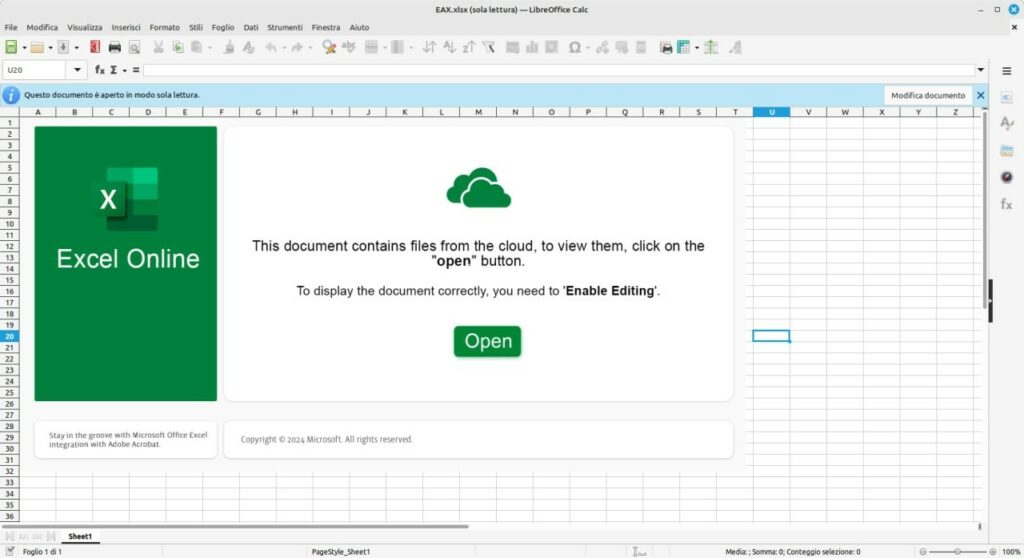The image size is (1024, 558).
Task: Click the Print icon in toolbar
Action: pyautogui.click(x=114, y=47)
